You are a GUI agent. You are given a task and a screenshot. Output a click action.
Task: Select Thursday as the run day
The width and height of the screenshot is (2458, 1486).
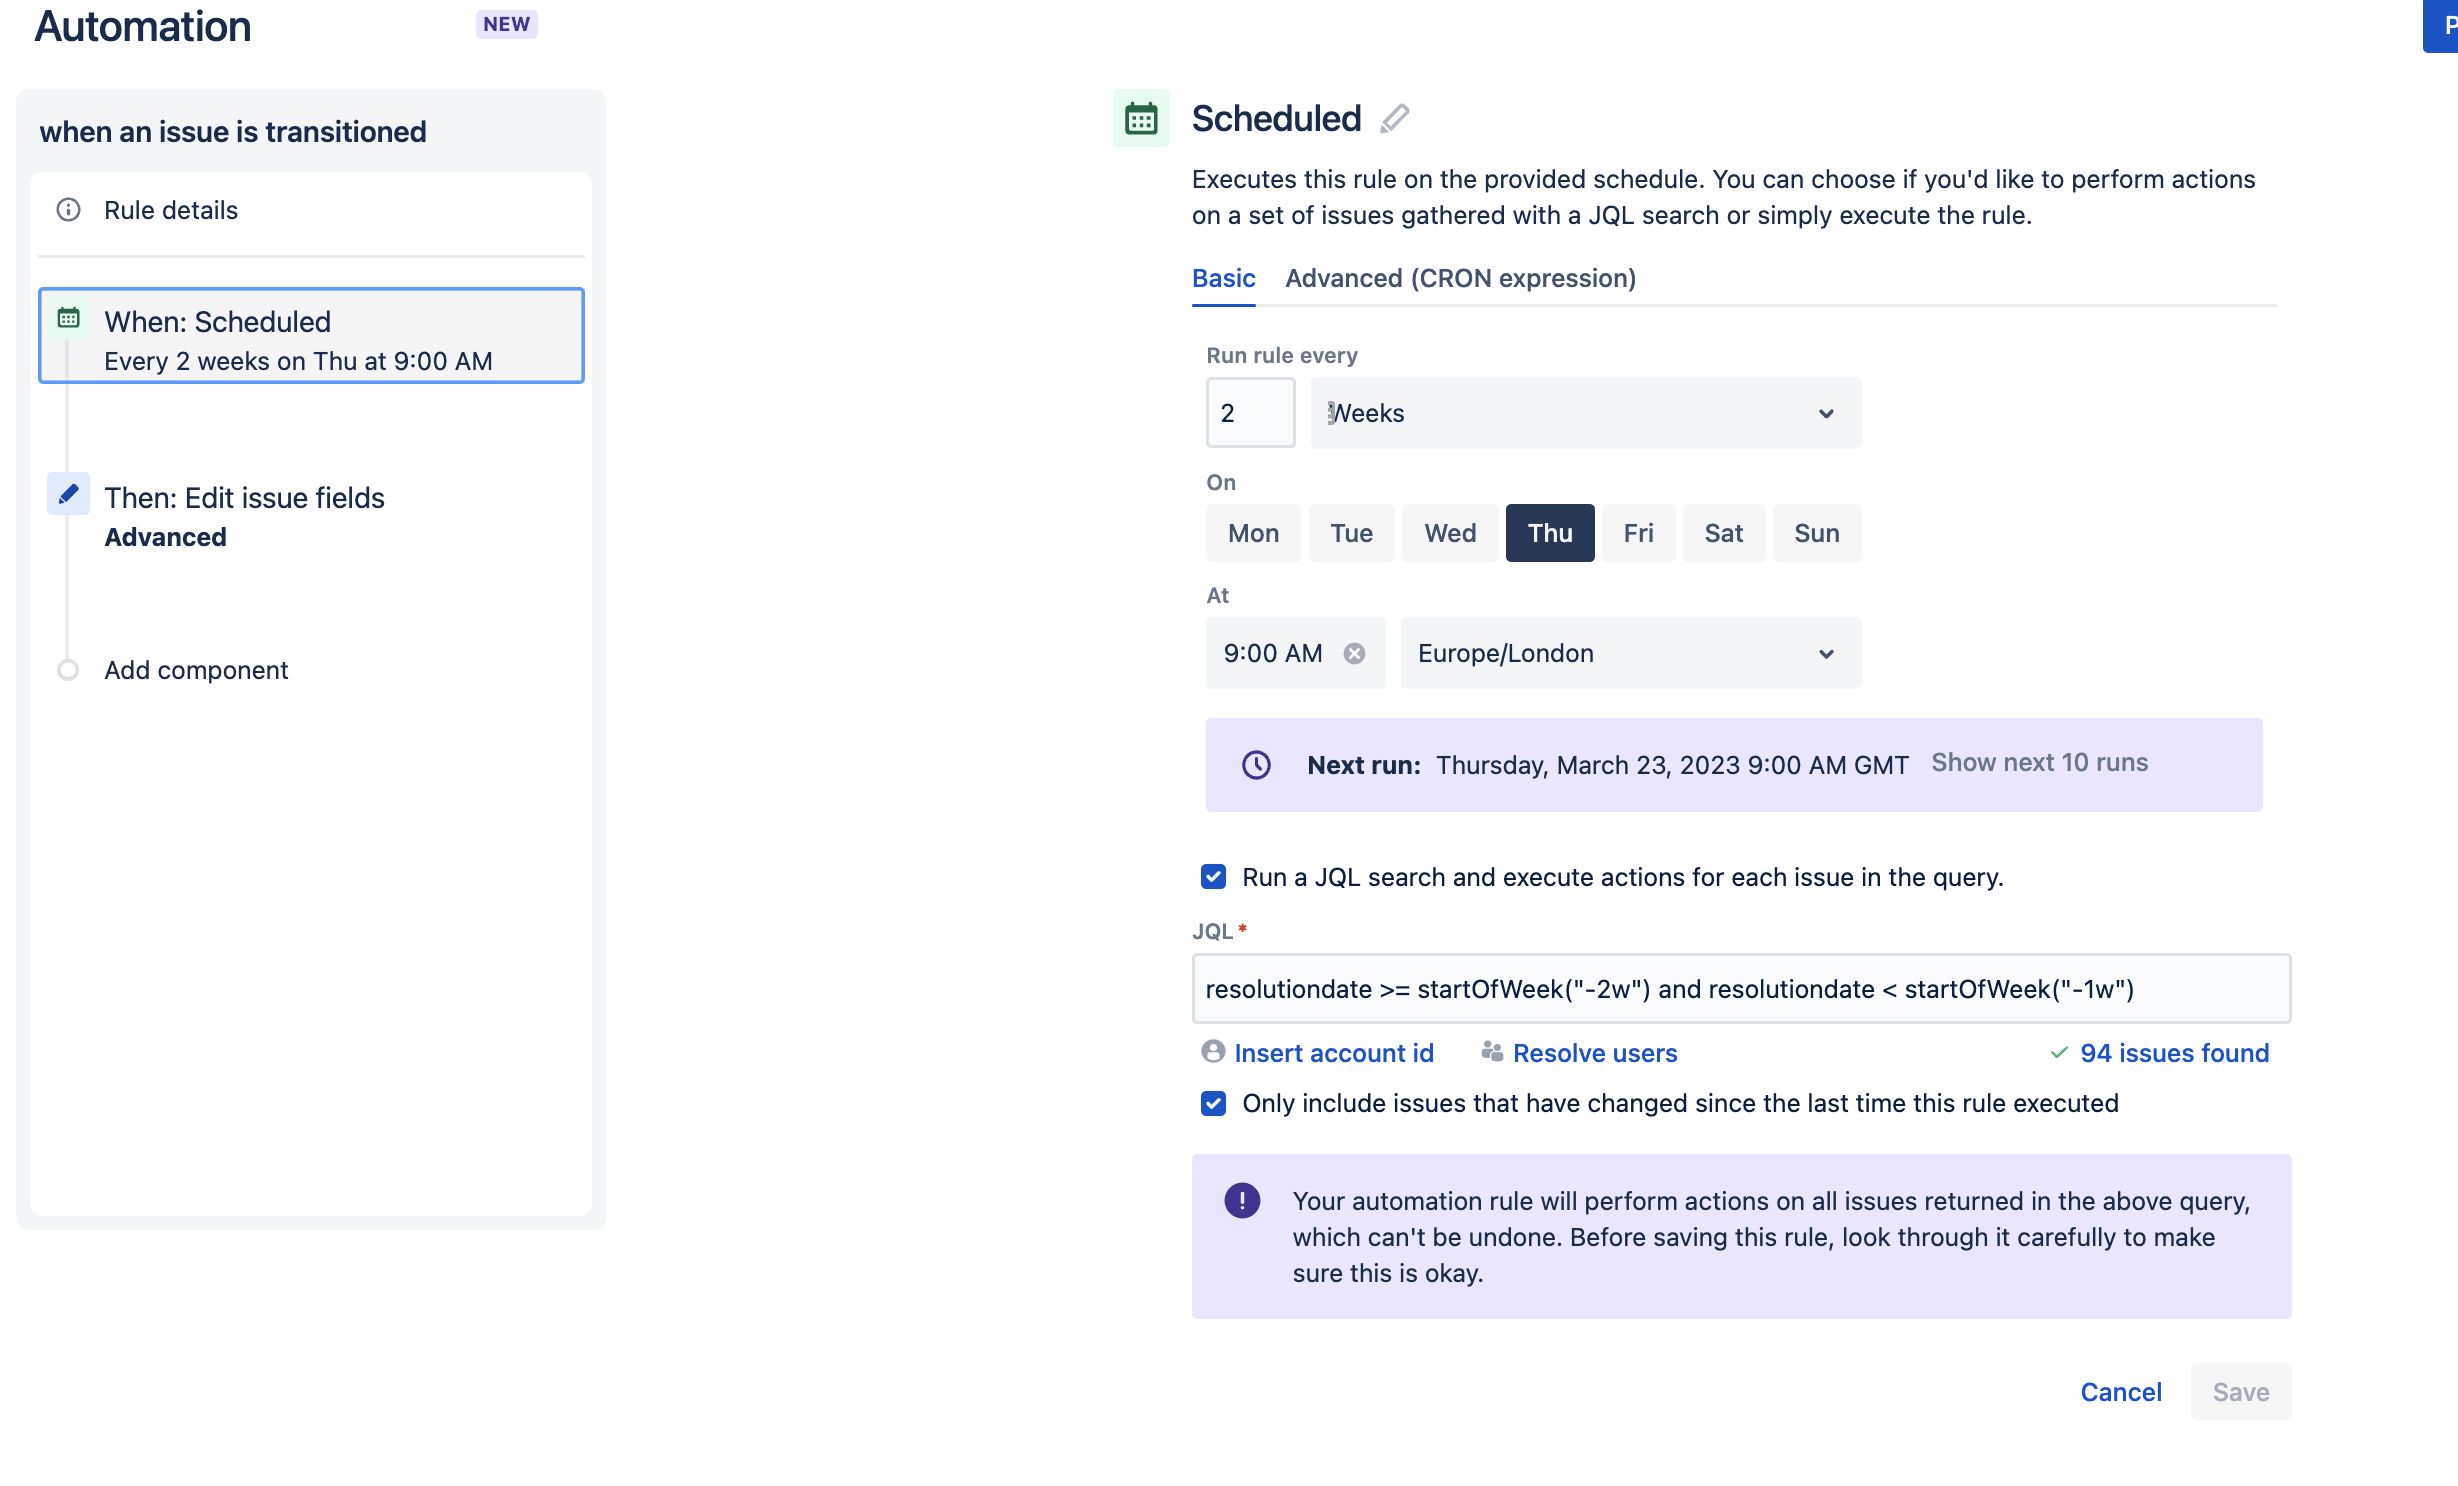click(x=1549, y=532)
